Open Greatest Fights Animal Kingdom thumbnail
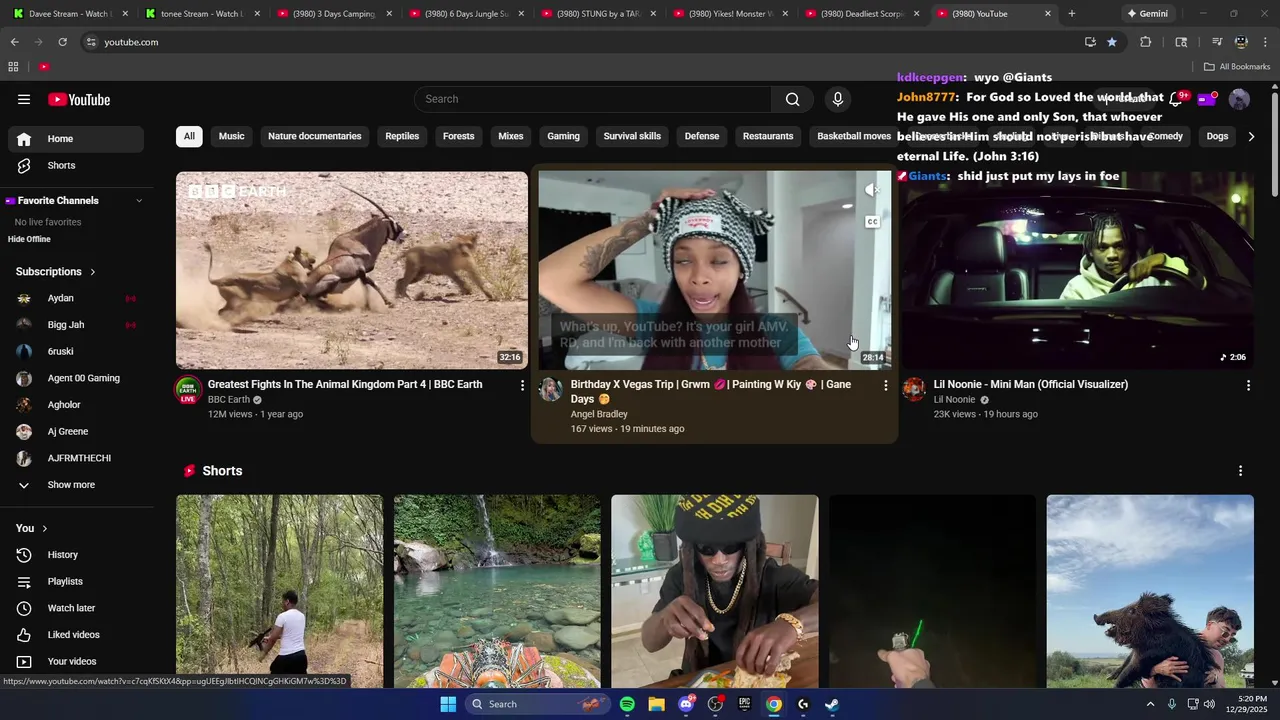Screen dimensions: 1280x720 (352, 271)
